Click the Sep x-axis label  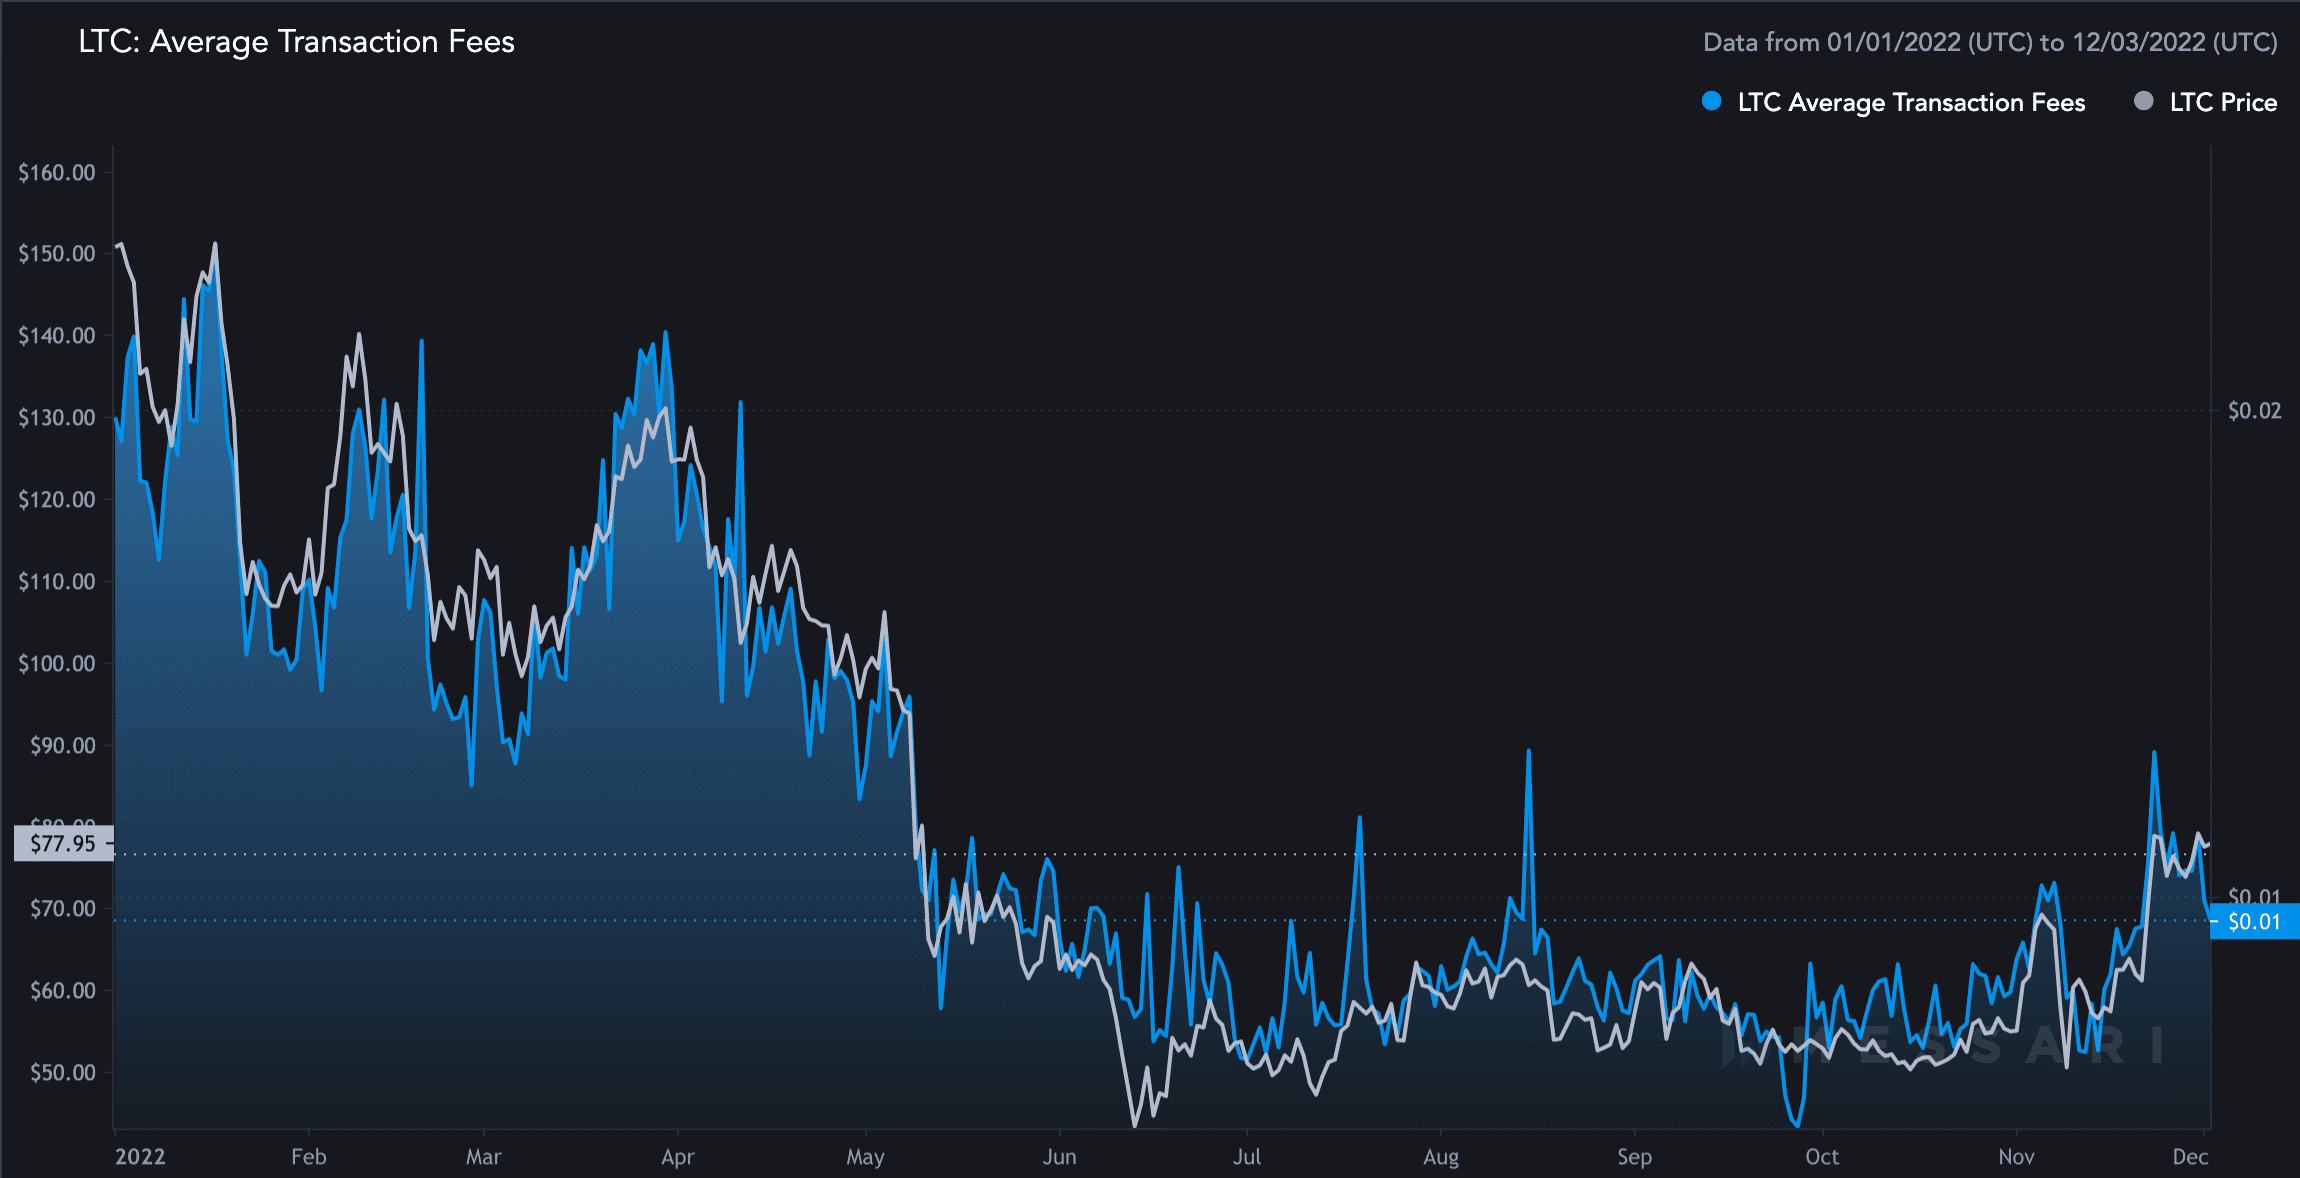point(1635,1157)
